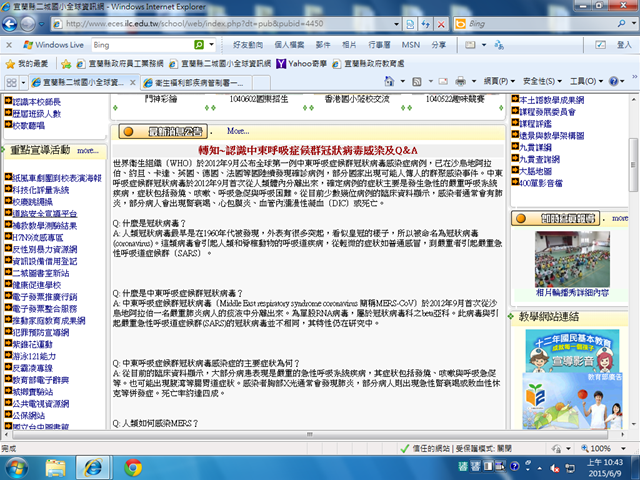Expand the Print options dropdown arrow

(x=474, y=81)
